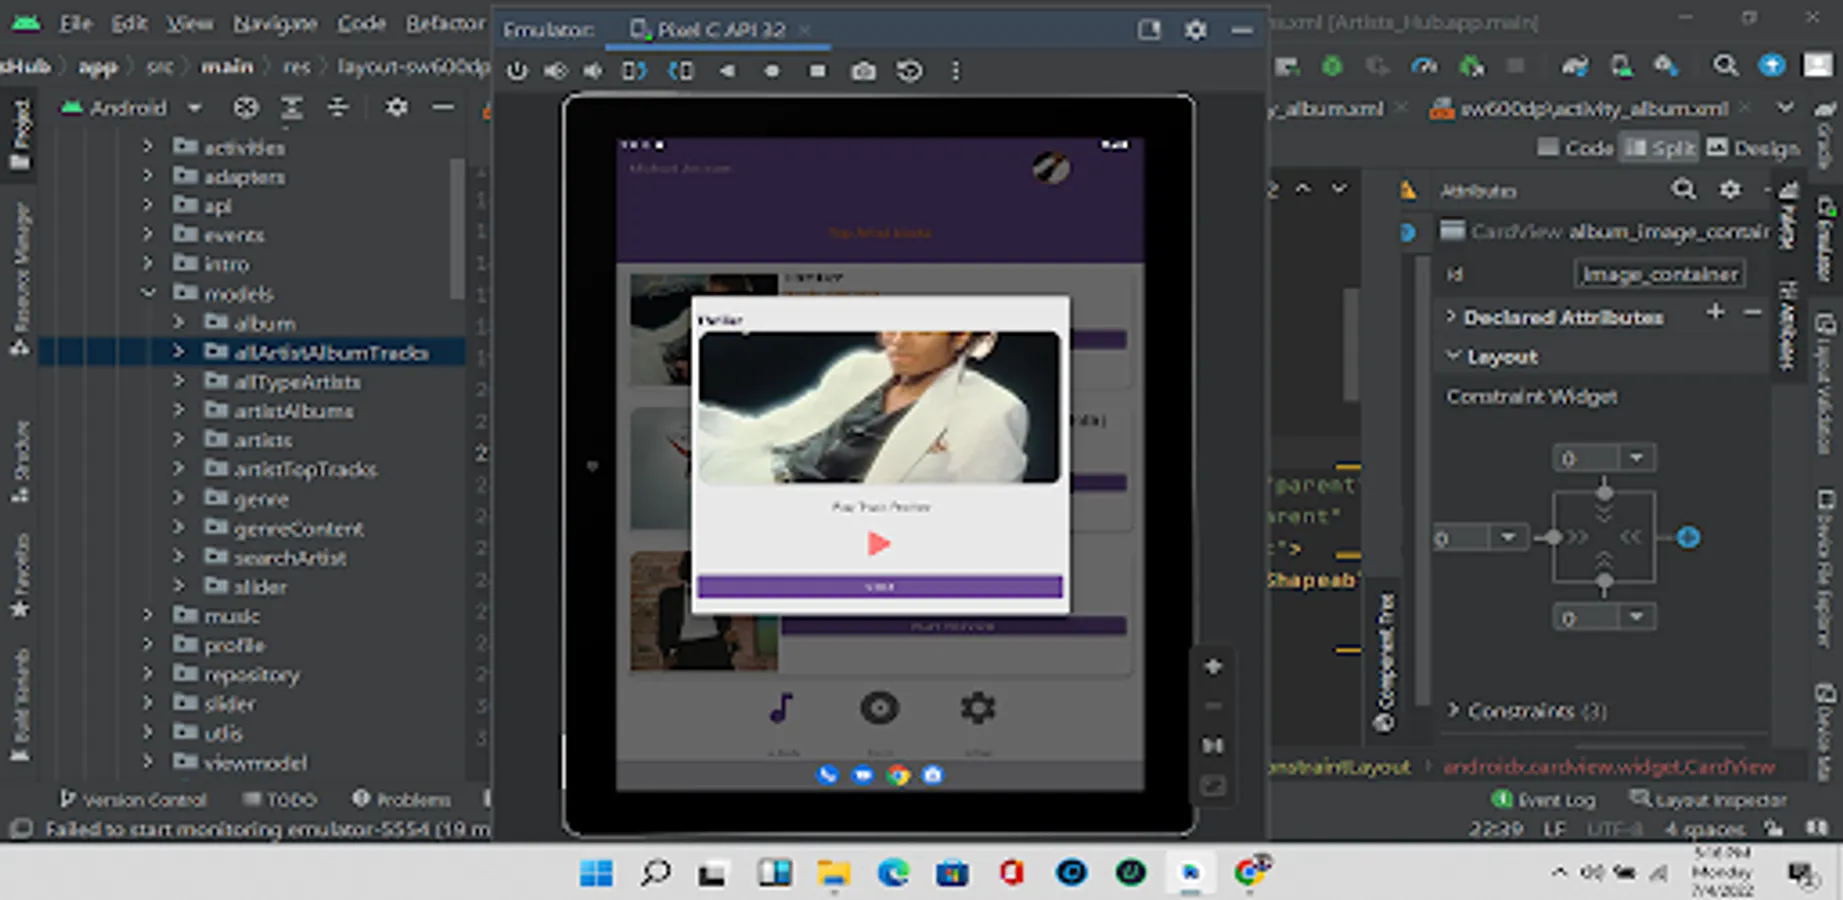1843x900 pixels.
Task: Click the play track preview button
Action: point(878,544)
